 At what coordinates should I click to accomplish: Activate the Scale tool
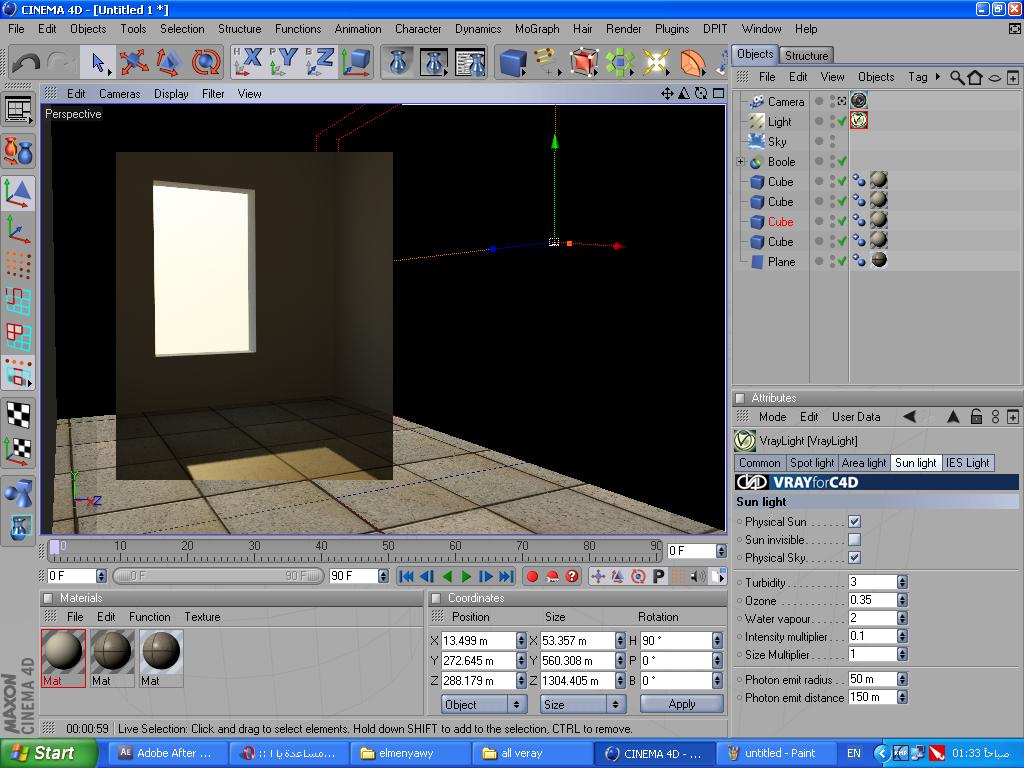click(x=169, y=63)
